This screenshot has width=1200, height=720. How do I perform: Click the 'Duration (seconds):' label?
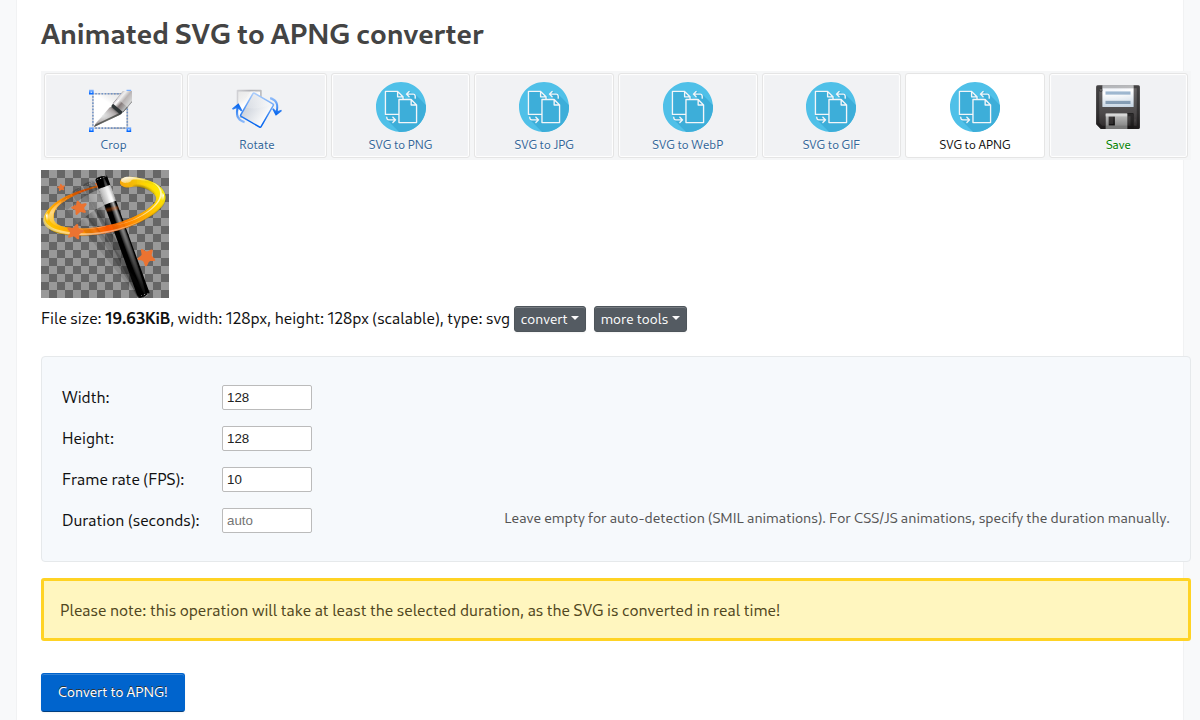(131, 520)
